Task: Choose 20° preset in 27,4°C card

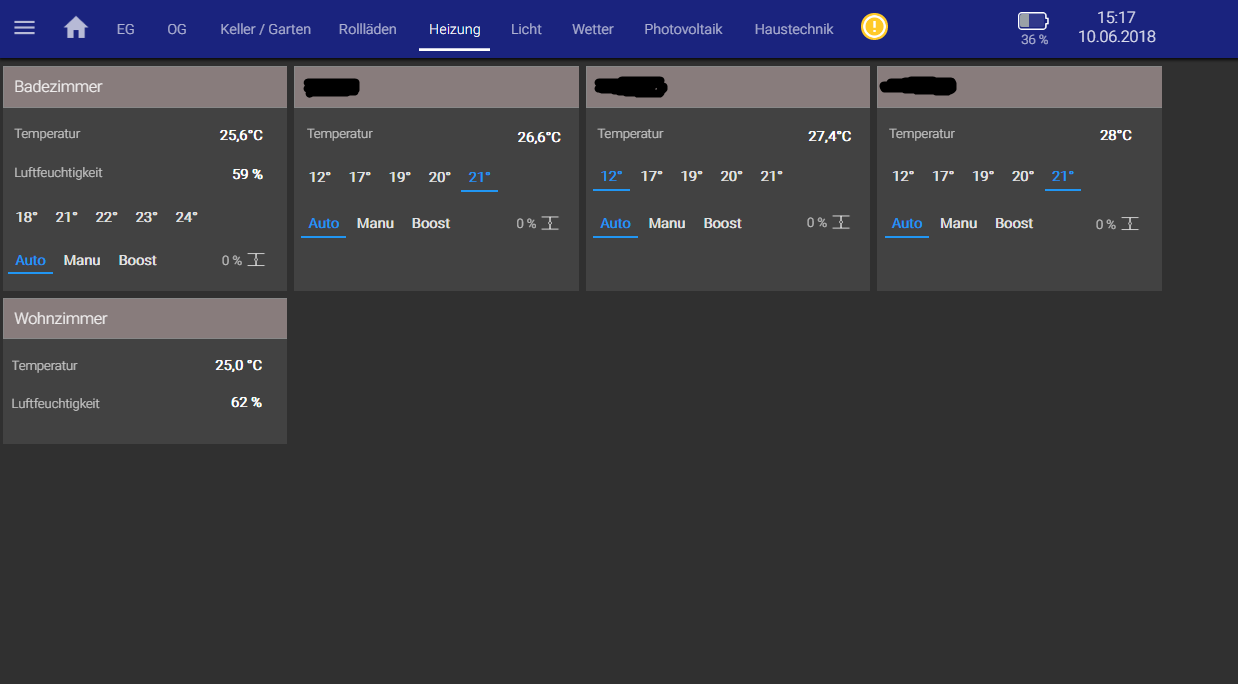Action: tap(732, 176)
